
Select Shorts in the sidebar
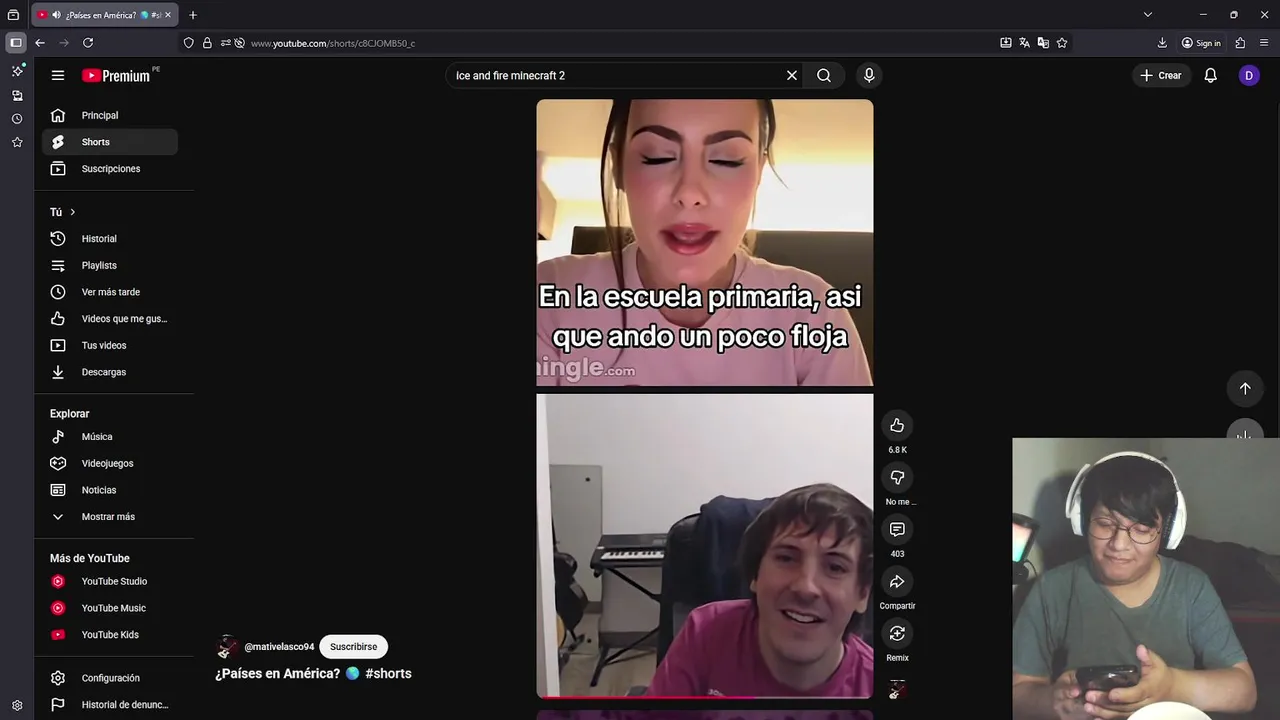click(x=110, y=142)
